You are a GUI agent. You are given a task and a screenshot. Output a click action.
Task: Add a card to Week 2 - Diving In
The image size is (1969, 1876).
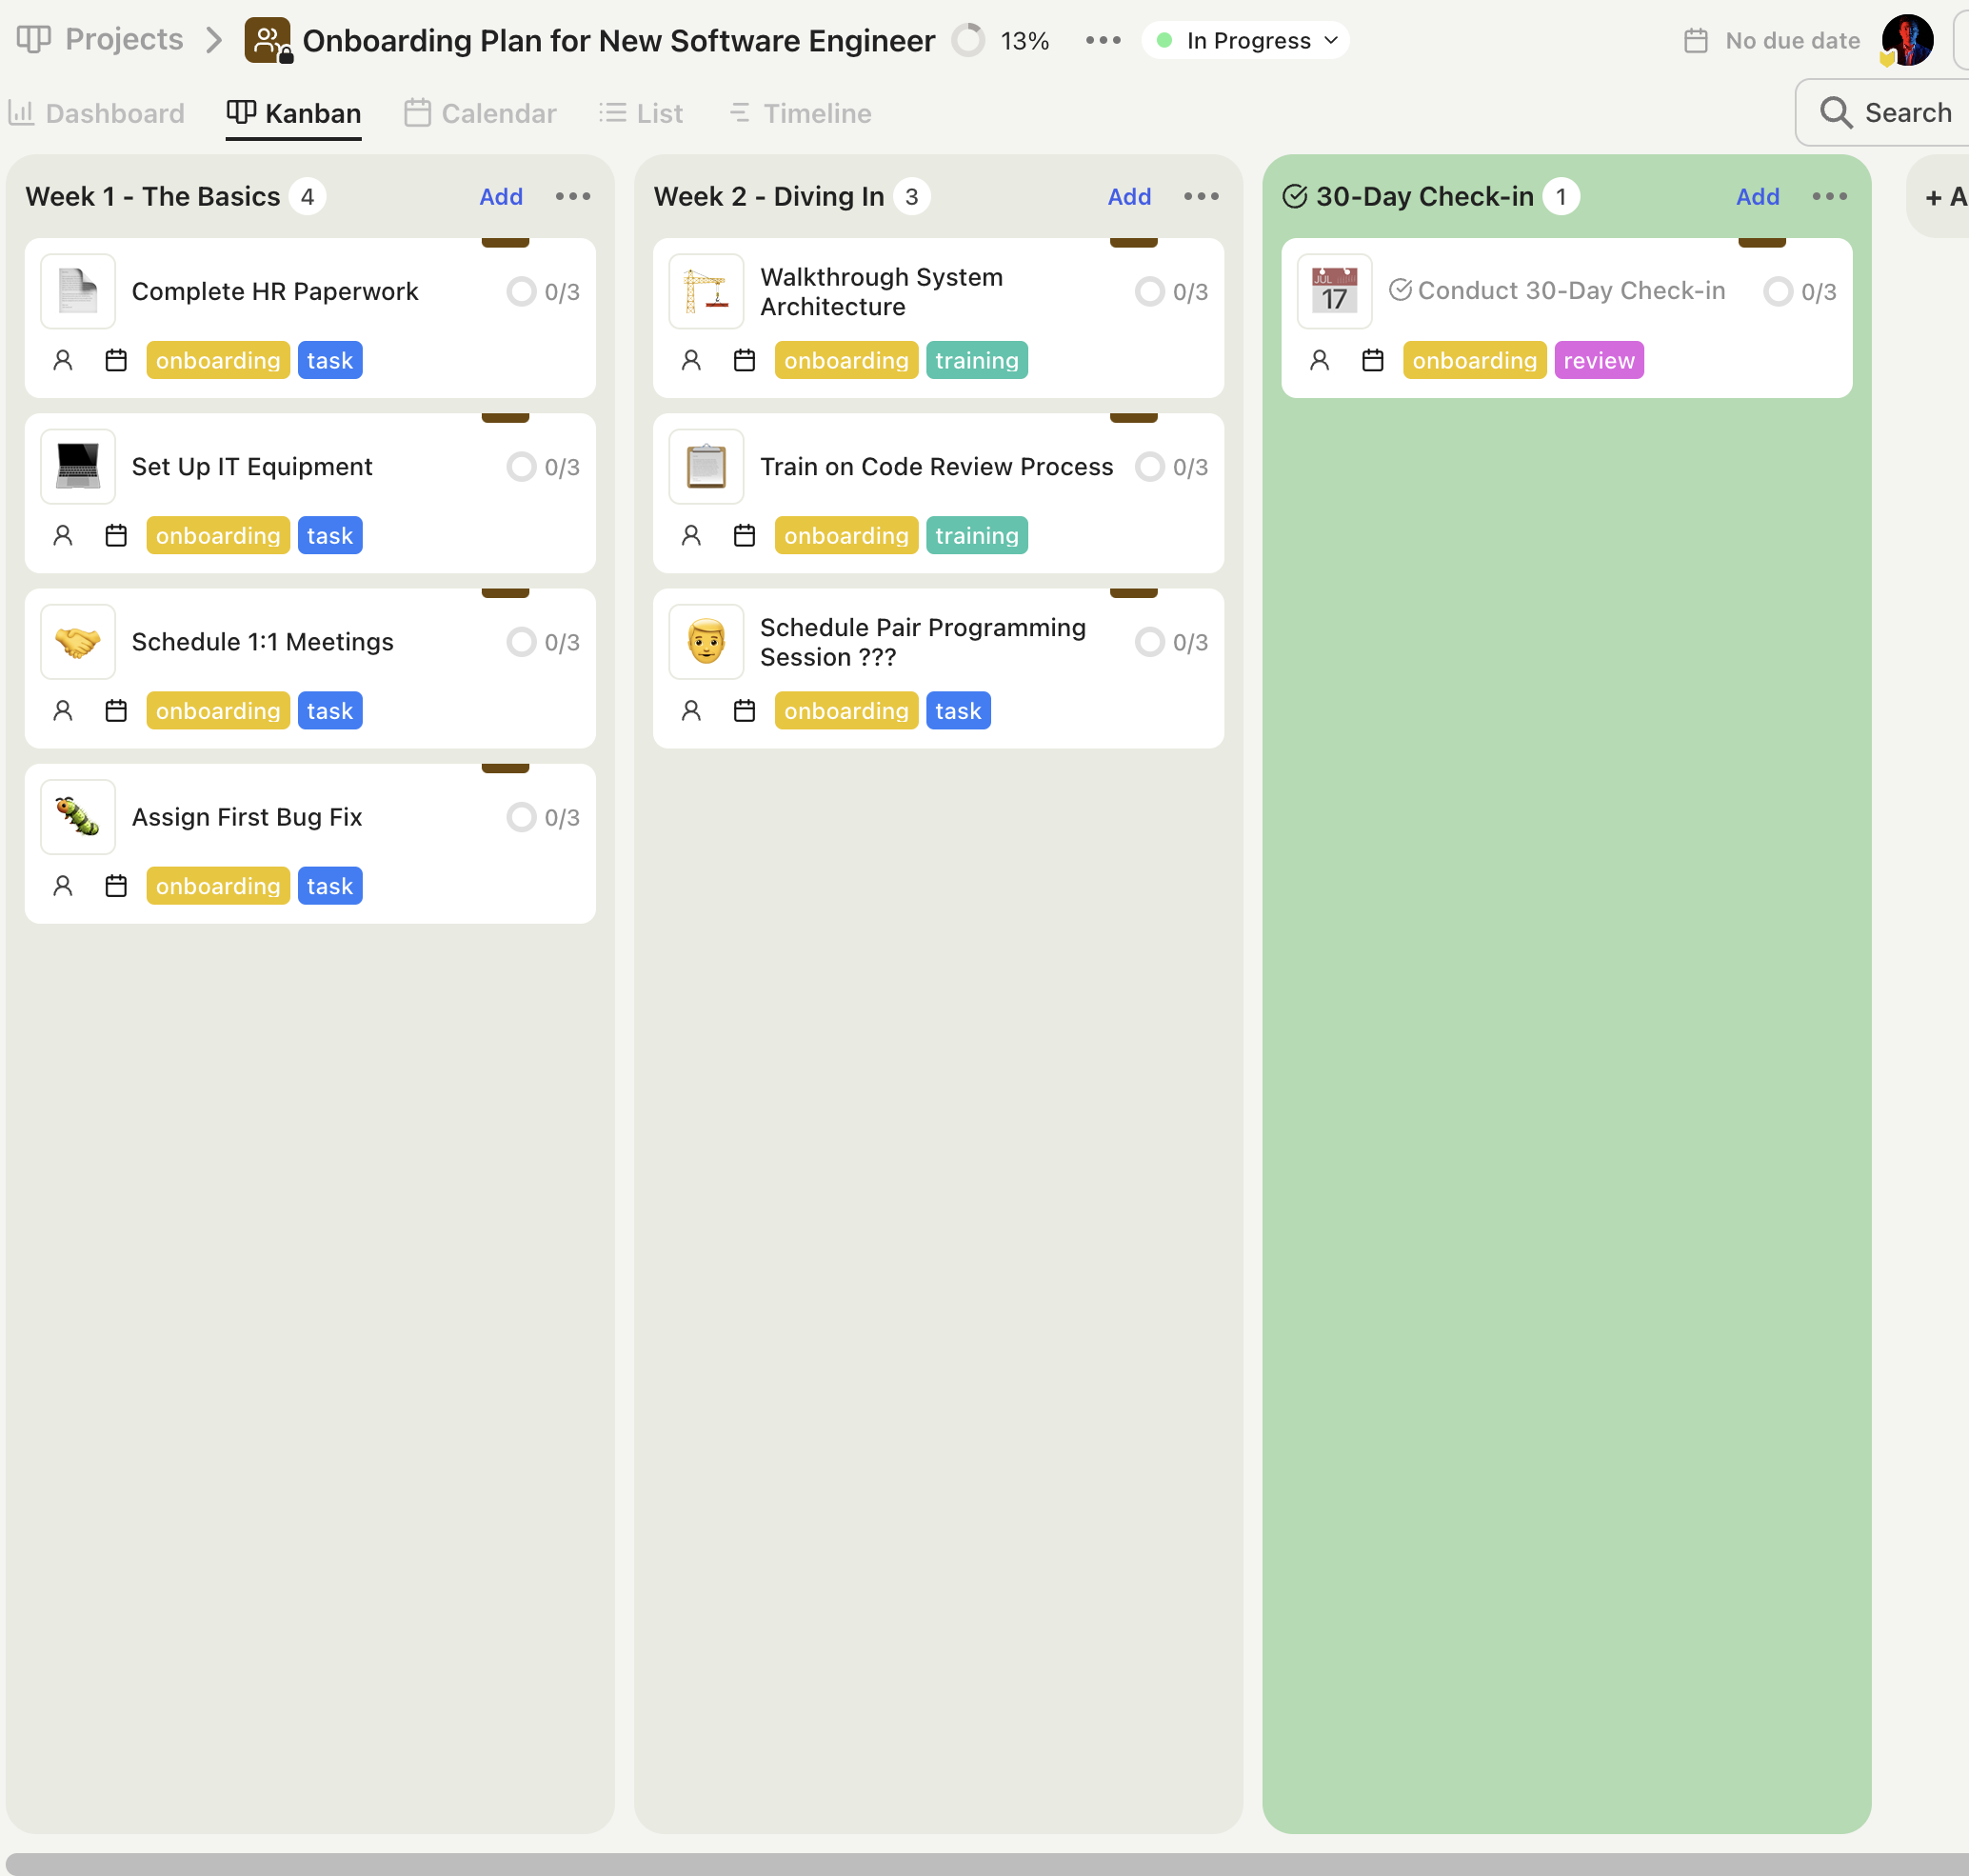click(x=1129, y=196)
